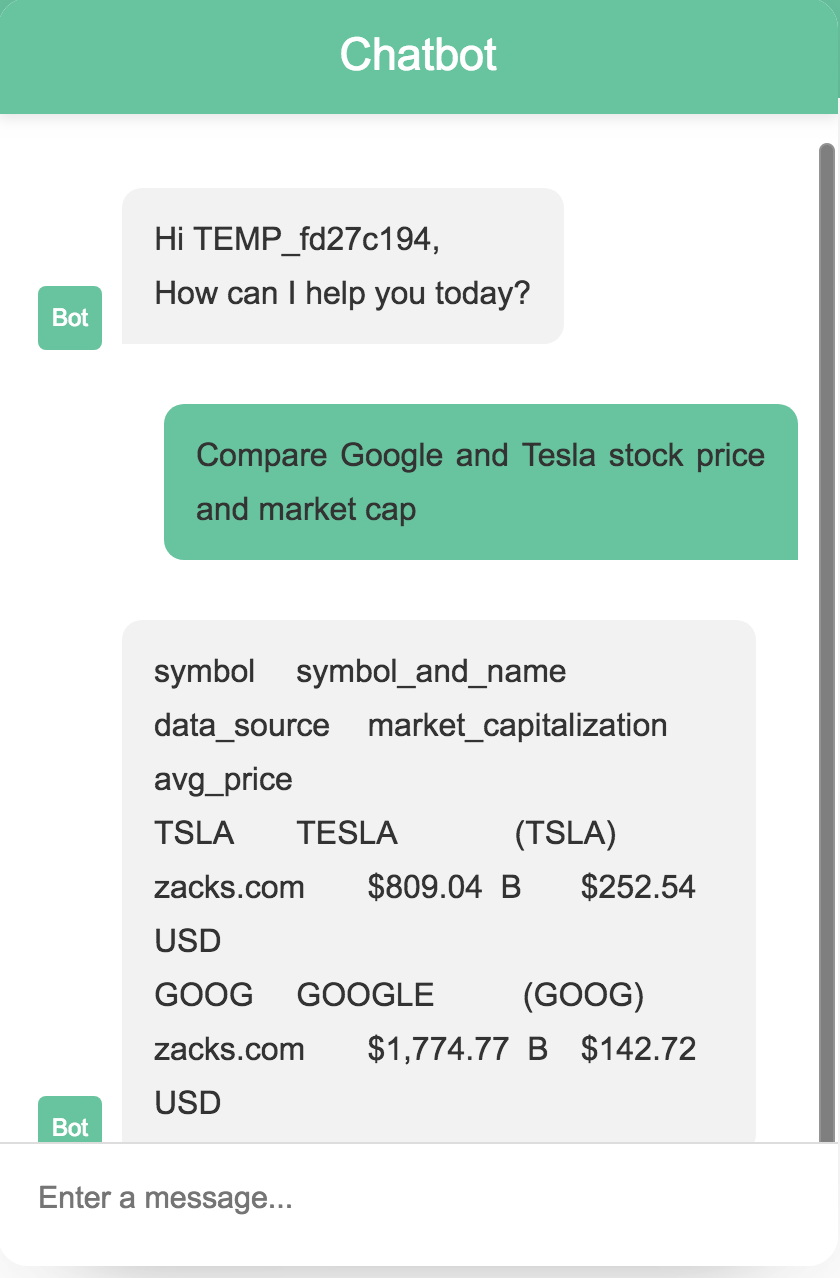840x1278 pixels.
Task: Click the TSLA symbol in the reply table
Action: pyautogui.click(x=194, y=833)
